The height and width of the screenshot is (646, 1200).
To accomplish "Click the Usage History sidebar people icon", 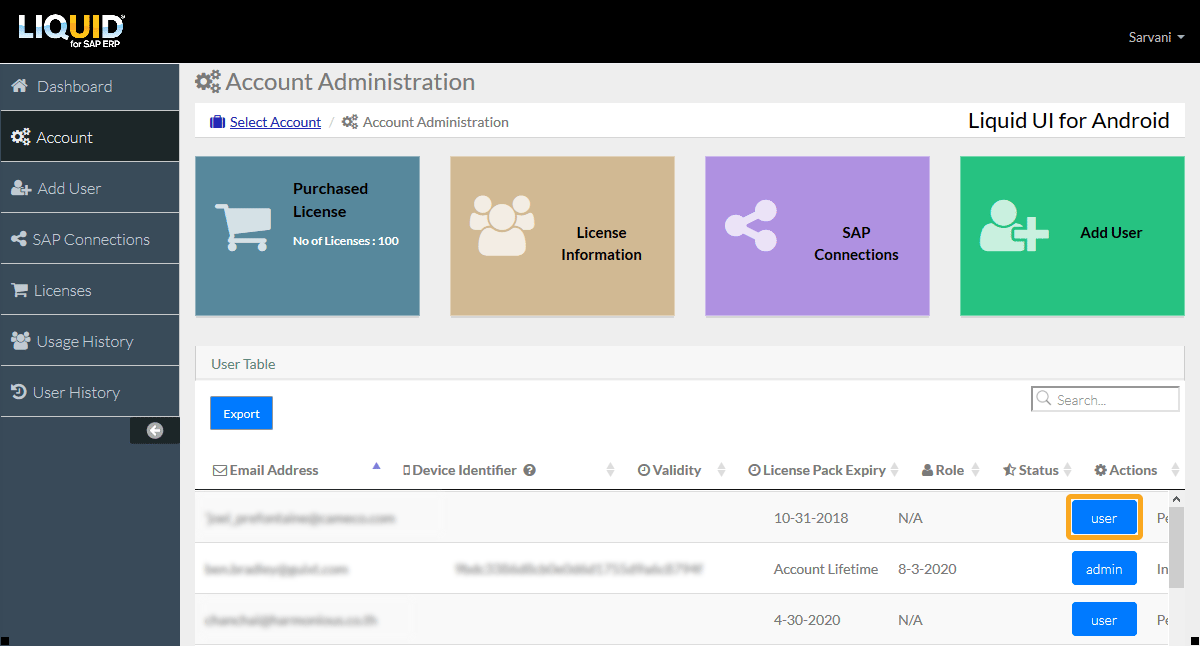I will [20, 341].
